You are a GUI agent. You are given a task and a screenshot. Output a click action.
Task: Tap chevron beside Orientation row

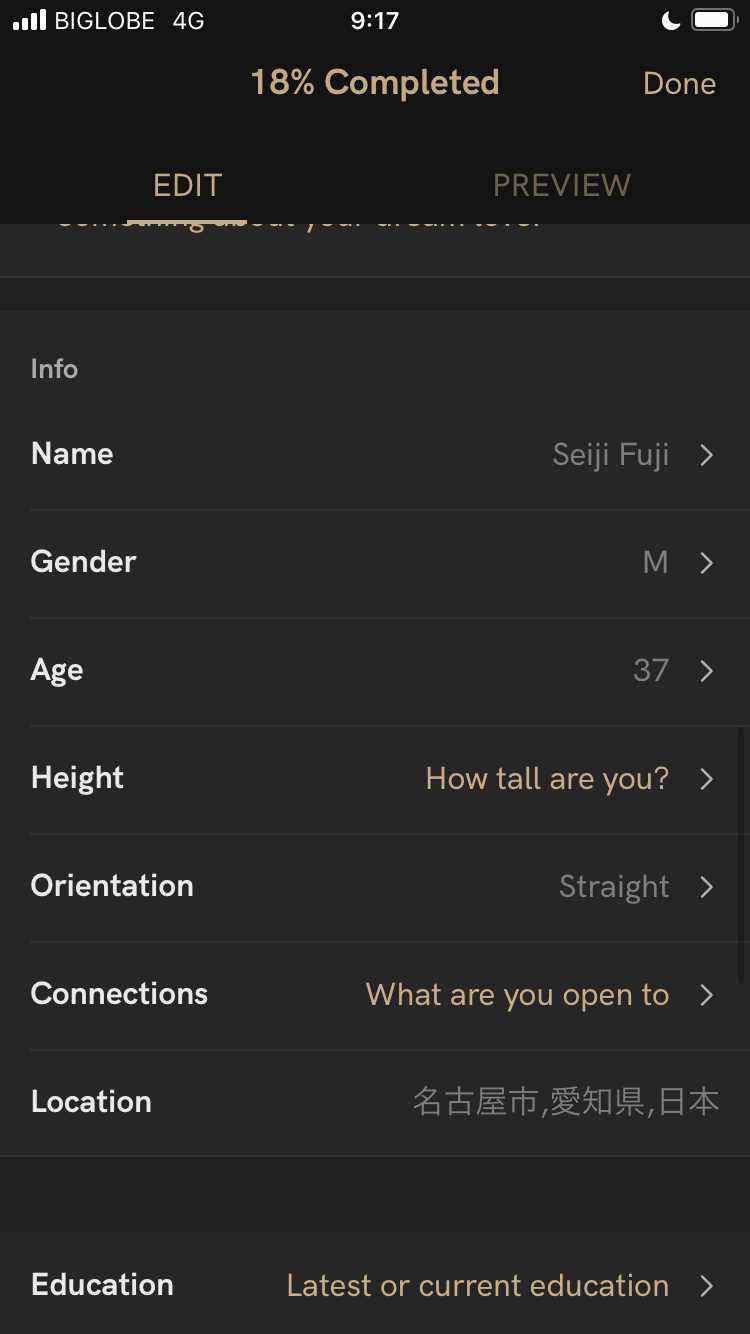click(x=707, y=887)
